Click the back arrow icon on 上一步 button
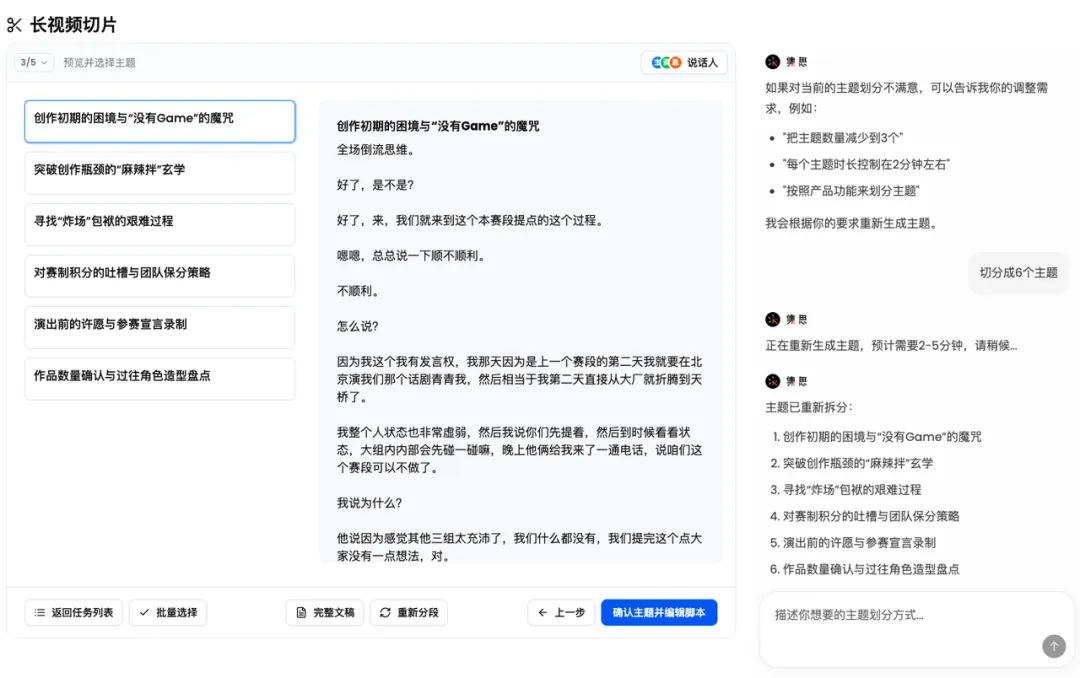The height and width of the screenshot is (678, 1080). [x=541, y=612]
